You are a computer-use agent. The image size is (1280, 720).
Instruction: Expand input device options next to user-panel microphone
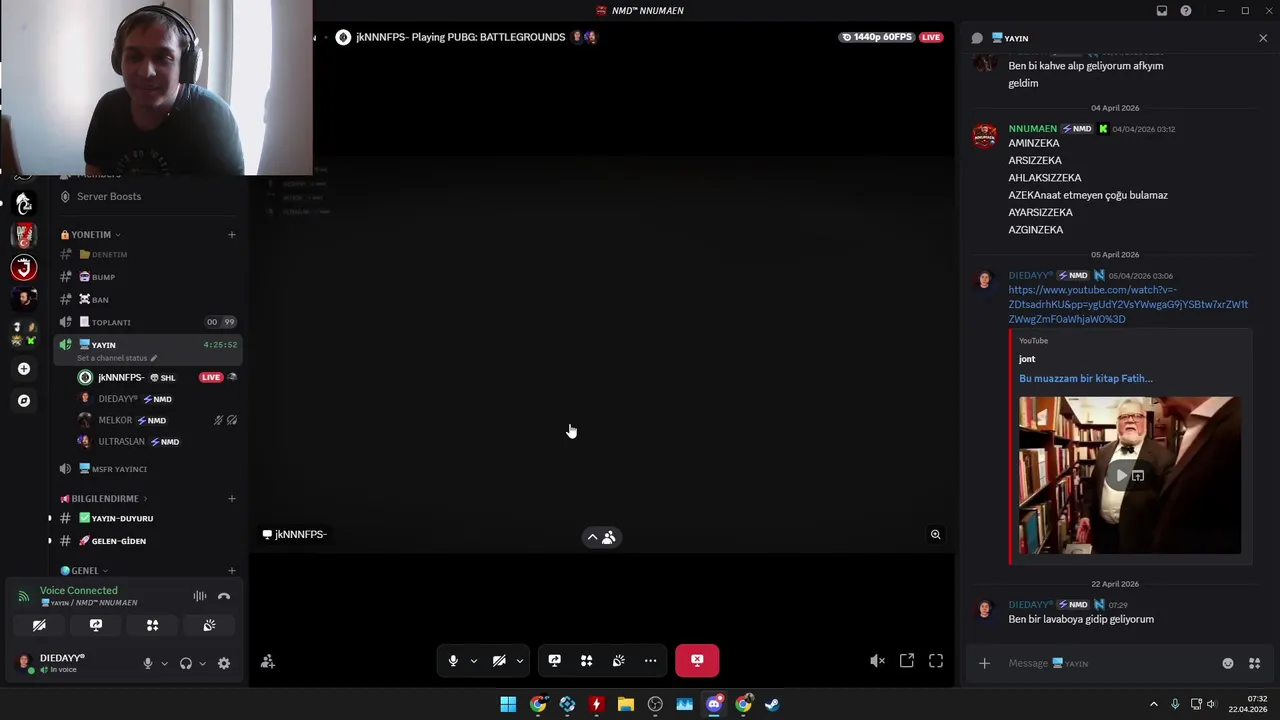pos(164,663)
